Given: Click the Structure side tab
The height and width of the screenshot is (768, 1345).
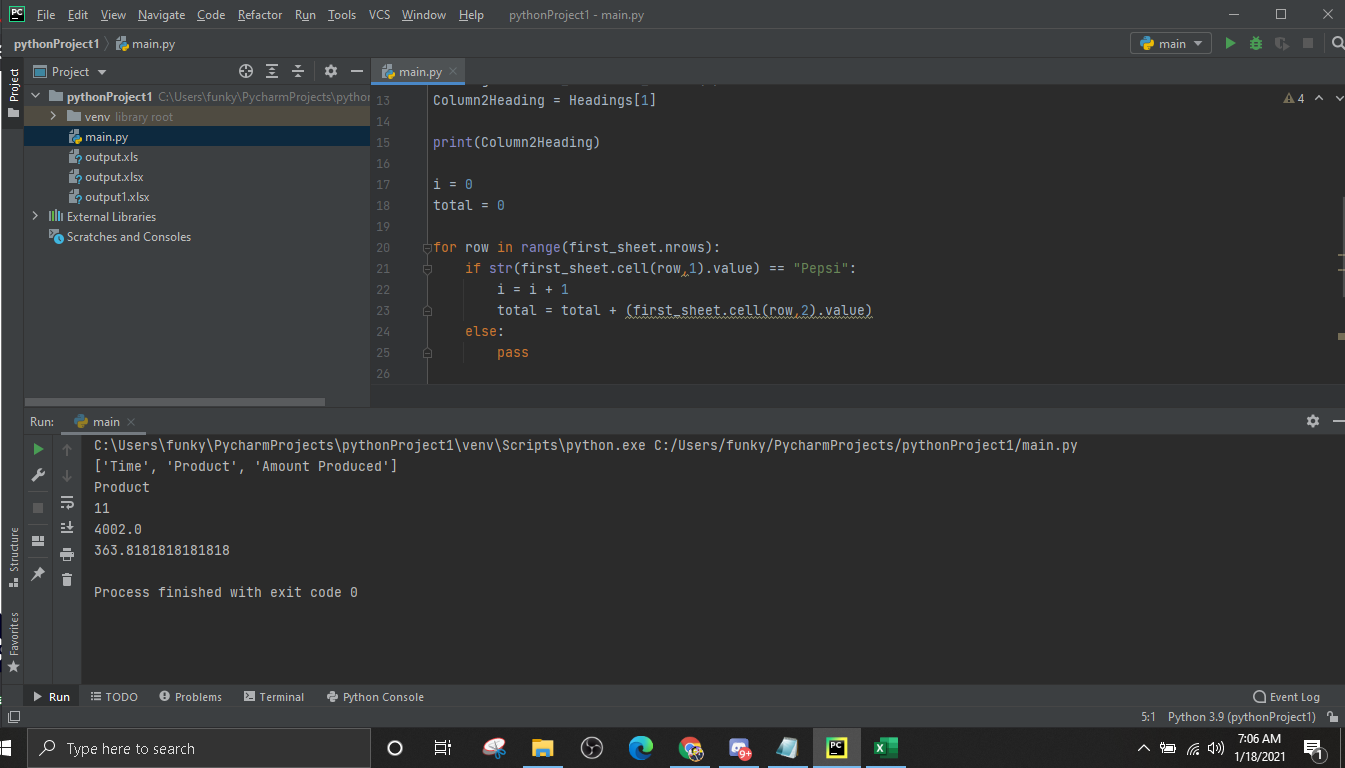Looking at the screenshot, I should (14, 557).
